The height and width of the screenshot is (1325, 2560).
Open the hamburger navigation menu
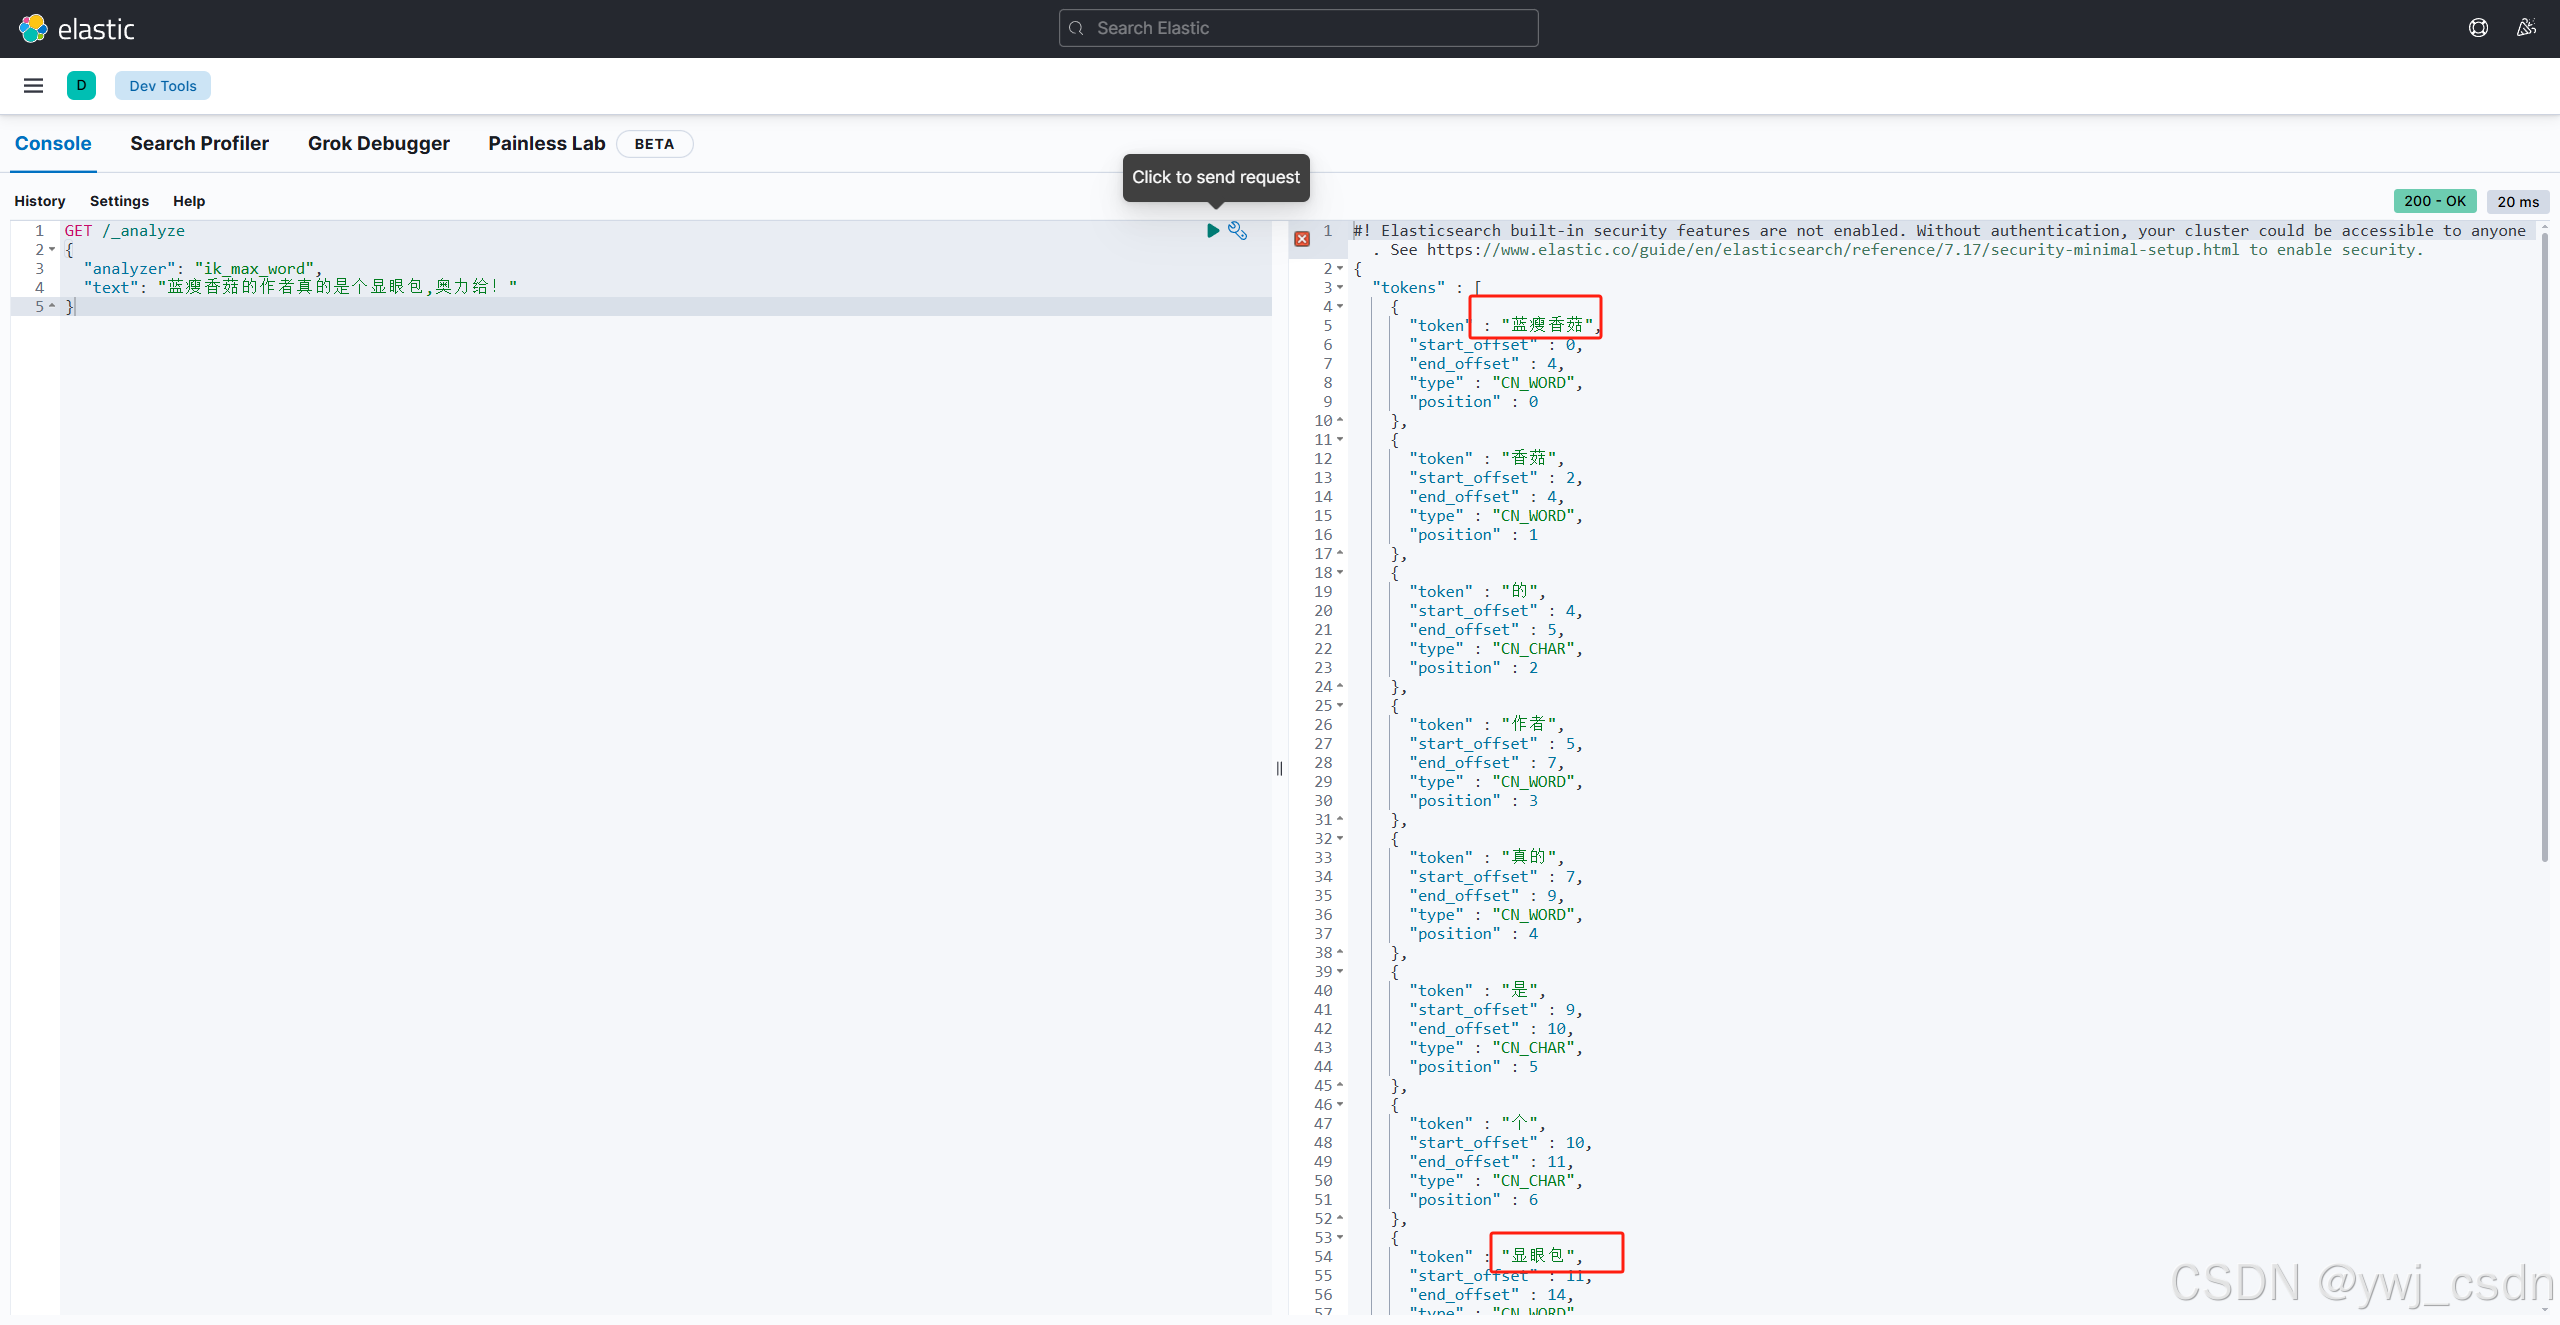[x=33, y=86]
